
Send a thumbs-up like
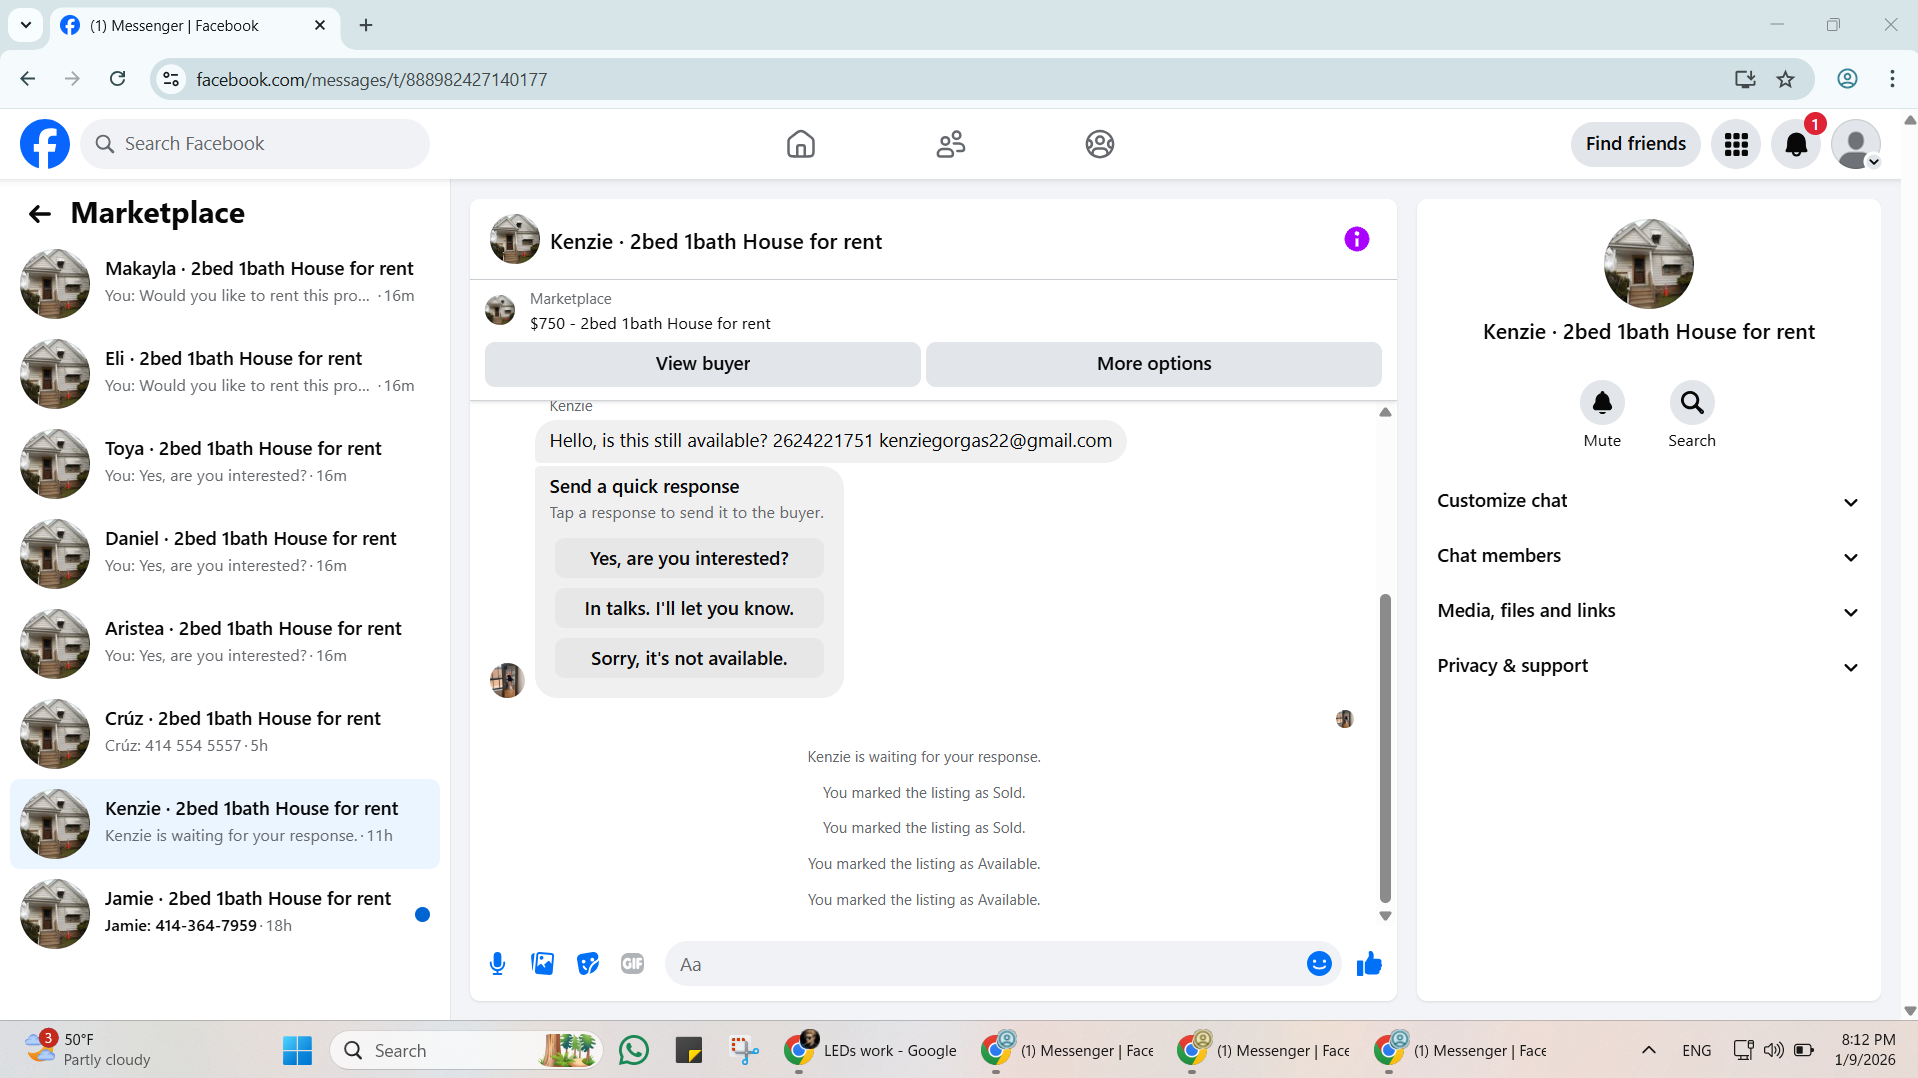point(1369,964)
